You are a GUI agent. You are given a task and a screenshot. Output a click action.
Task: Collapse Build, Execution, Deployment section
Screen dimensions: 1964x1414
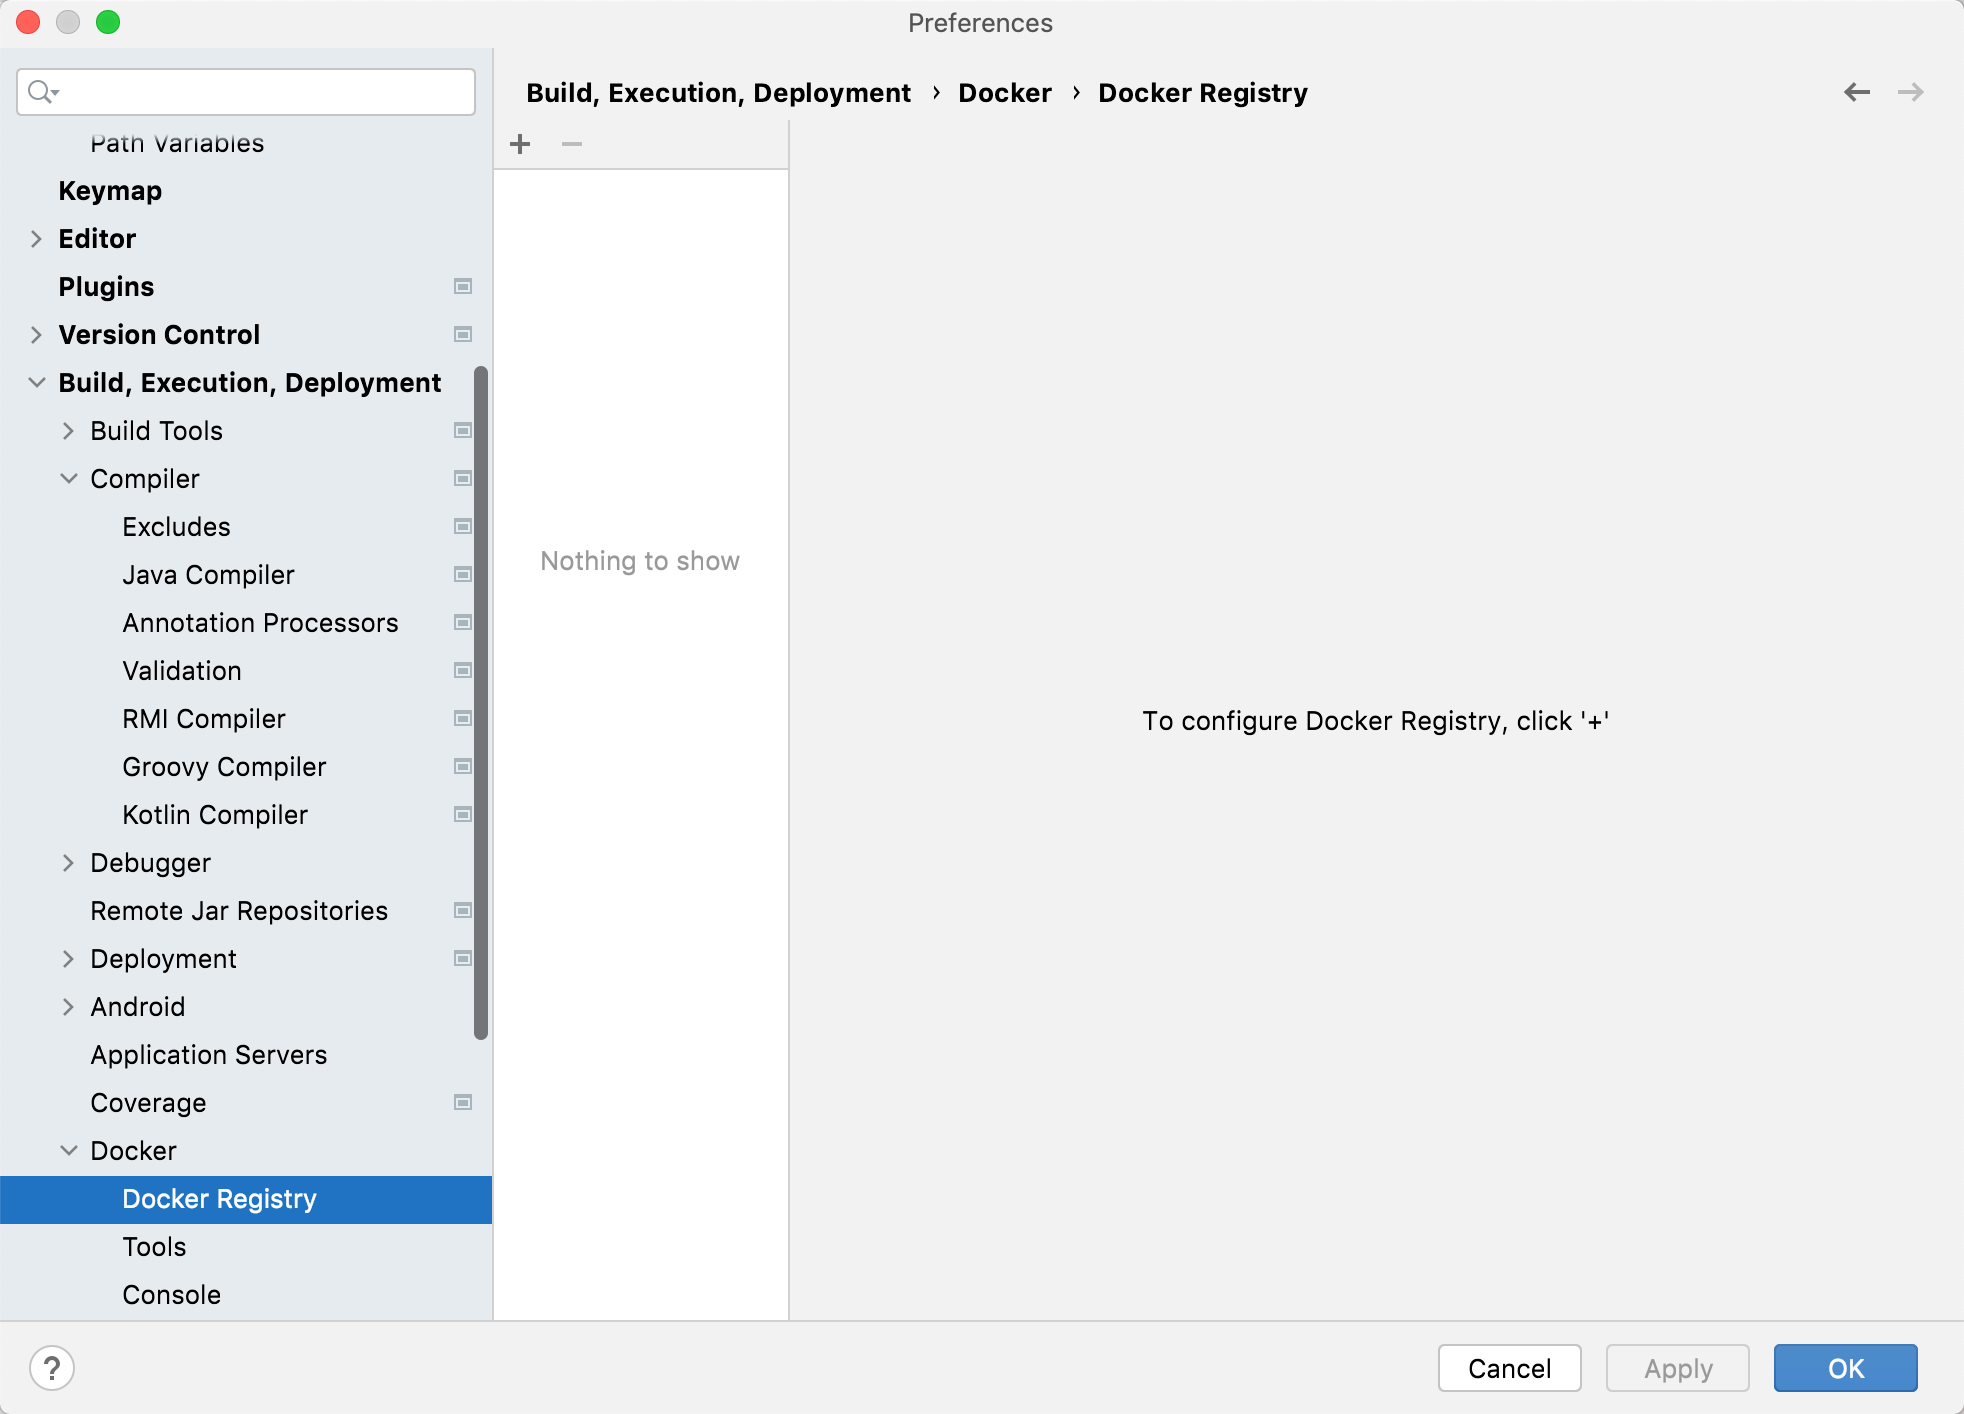(36, 383)
